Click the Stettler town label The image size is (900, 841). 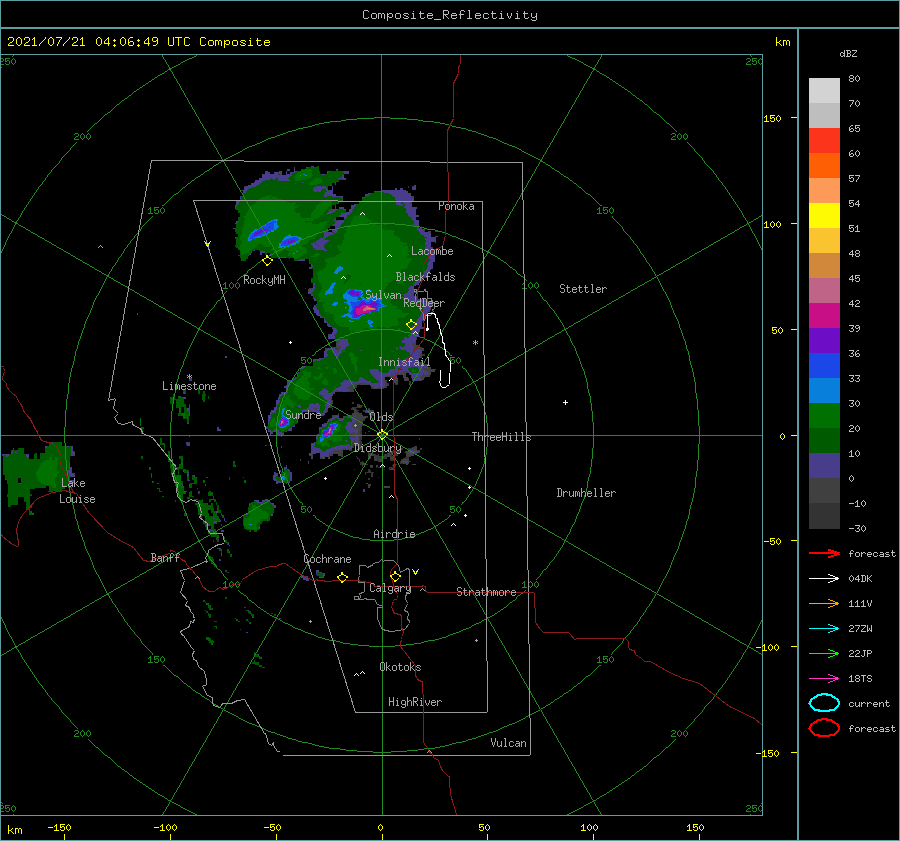pos(583,289)
